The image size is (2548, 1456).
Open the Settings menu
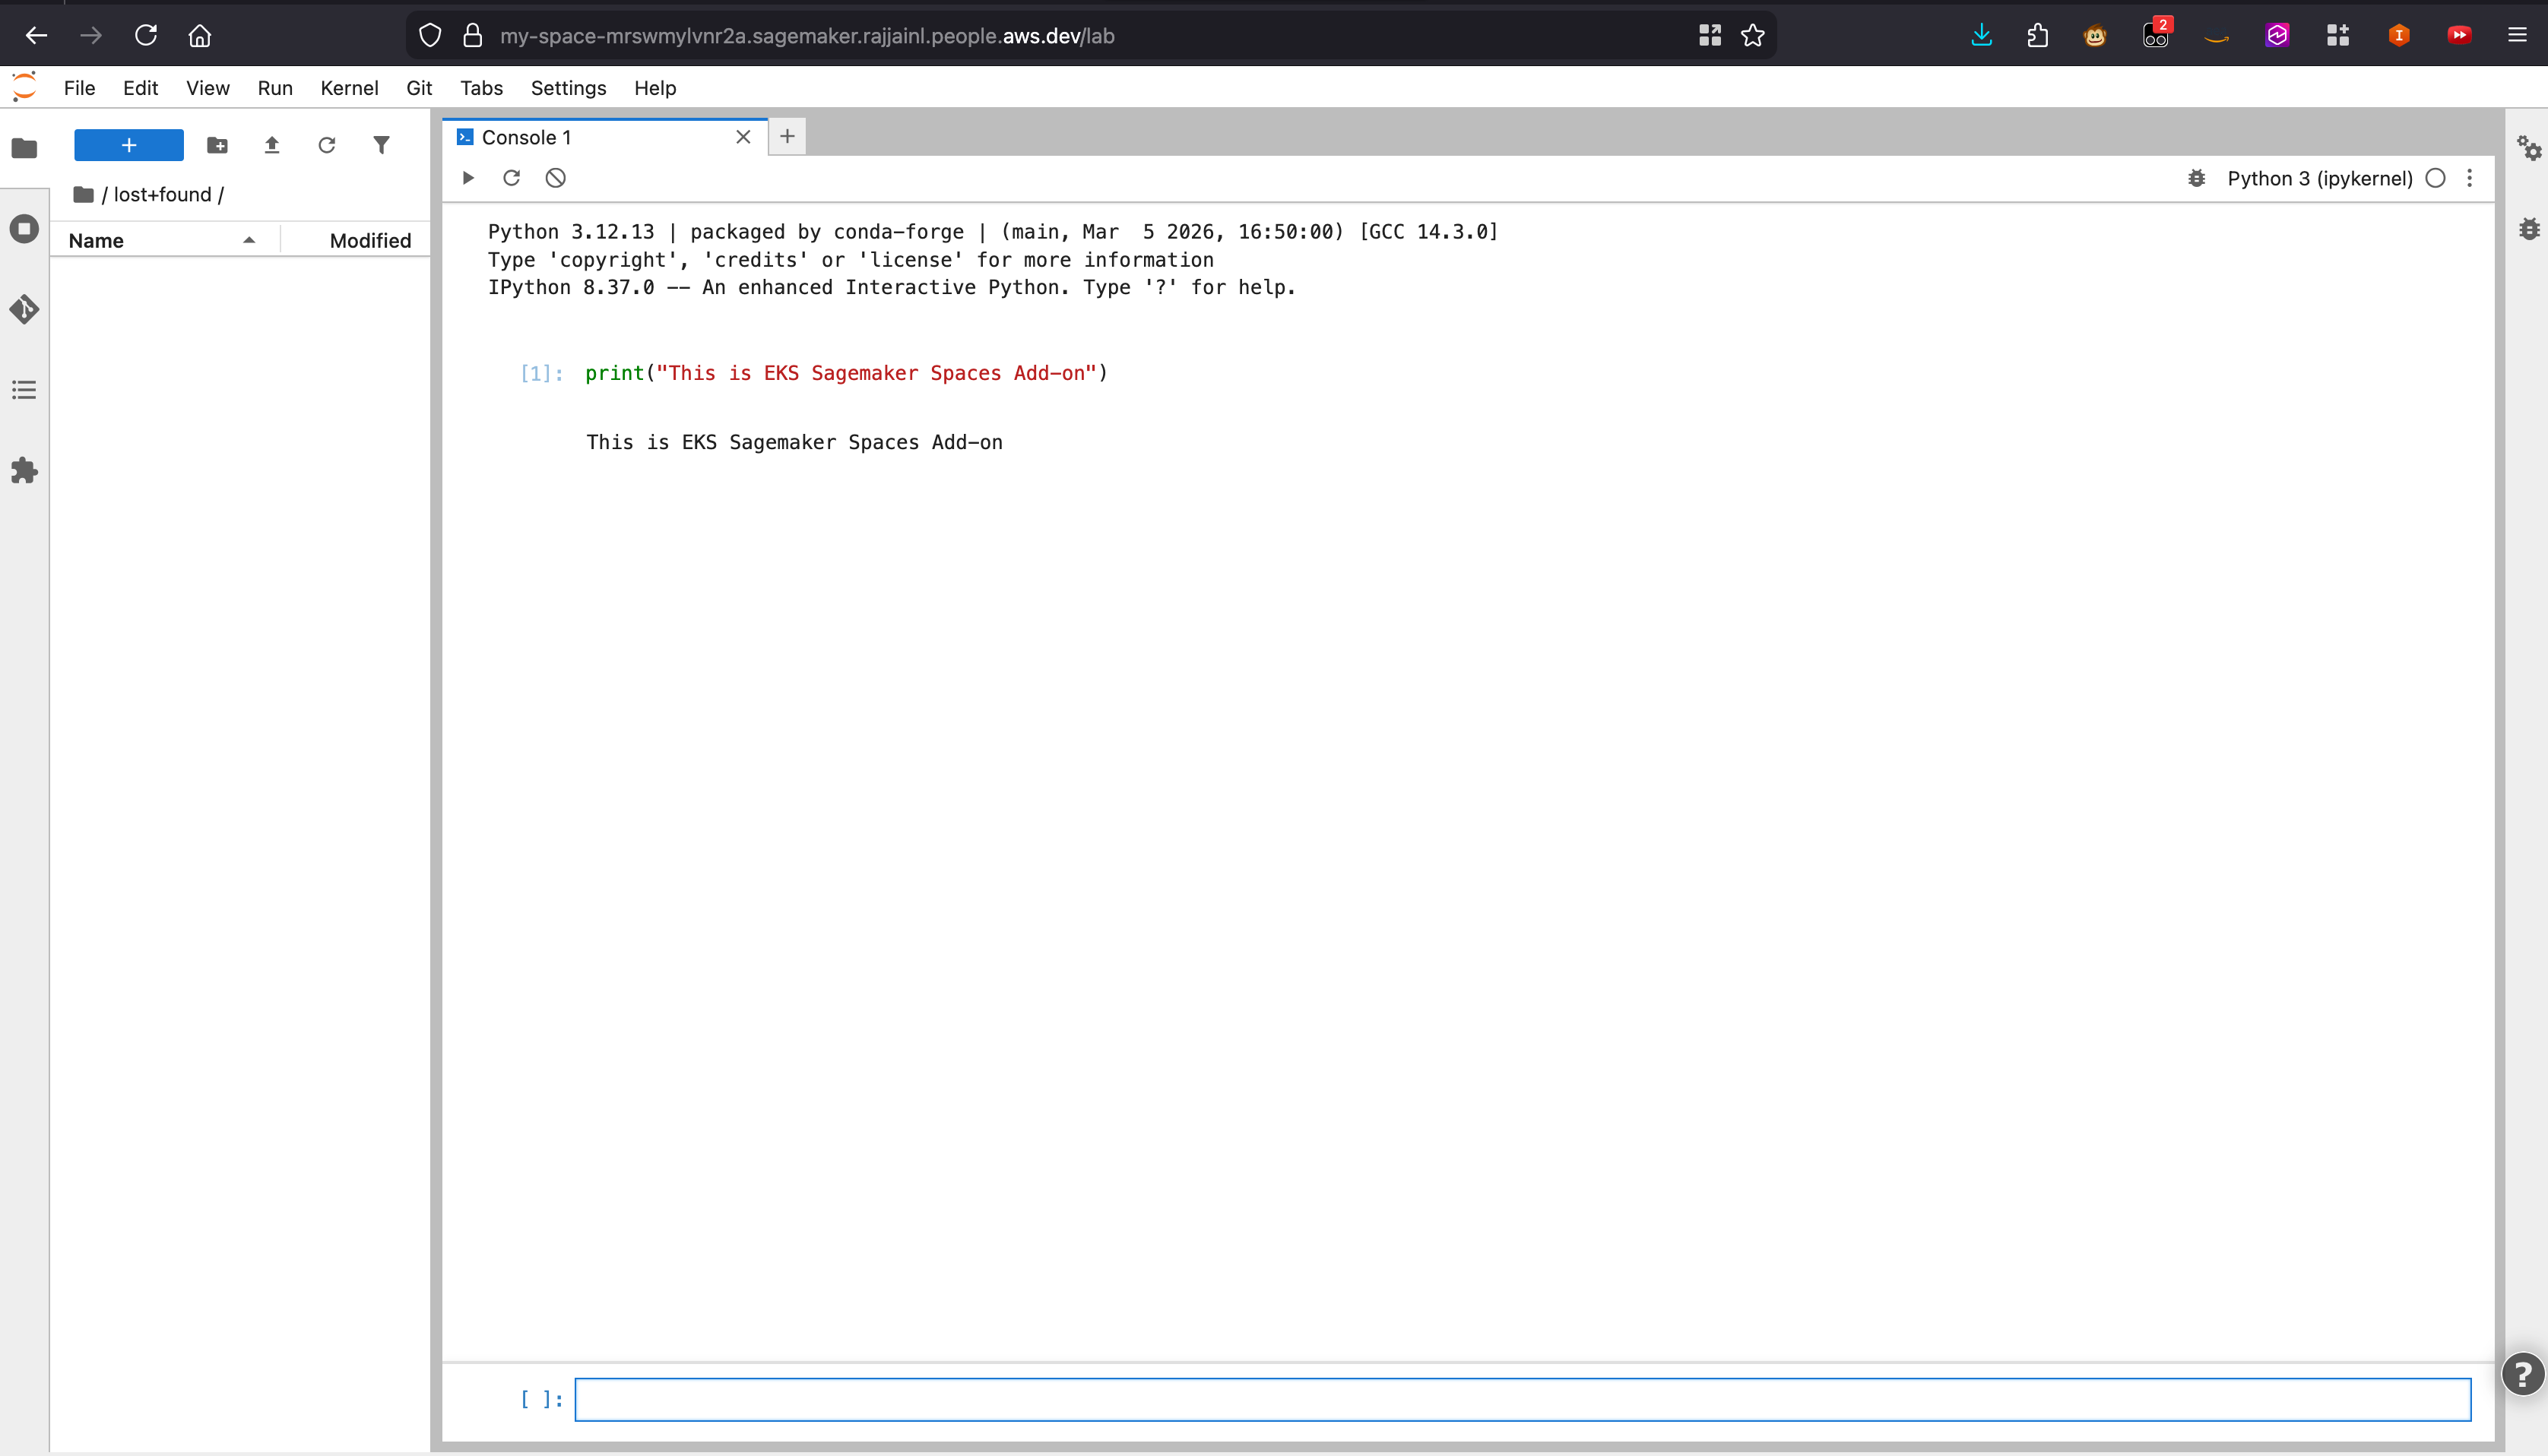[x=568, y=88]
